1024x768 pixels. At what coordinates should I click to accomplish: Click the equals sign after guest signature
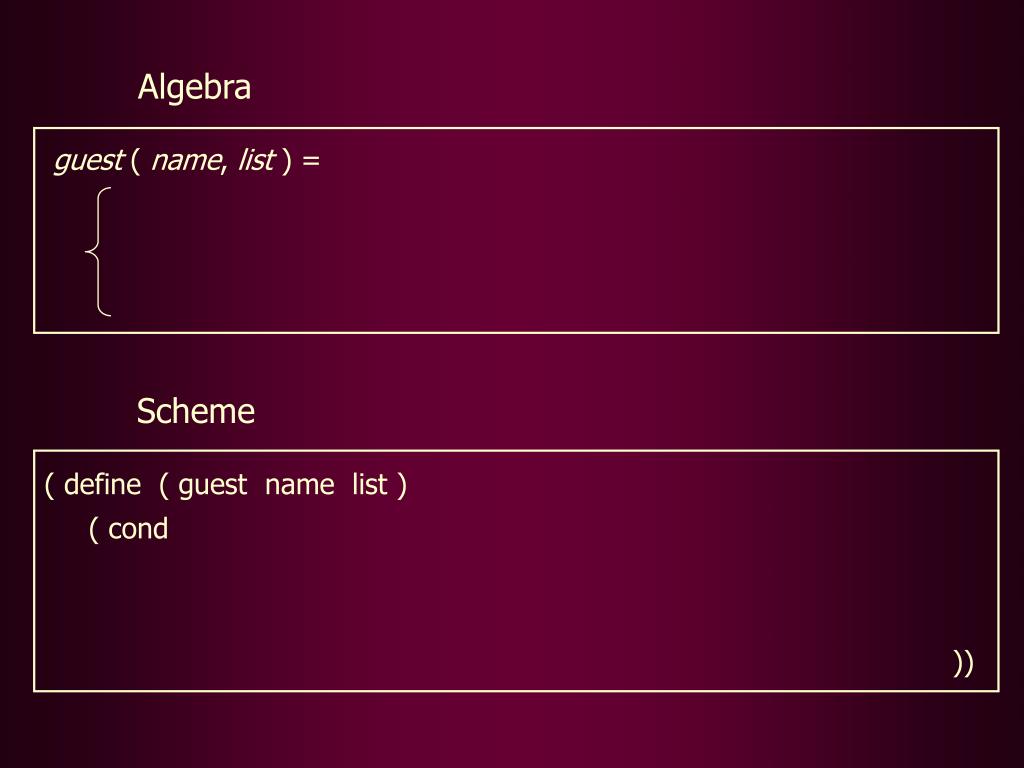point(311,161)
